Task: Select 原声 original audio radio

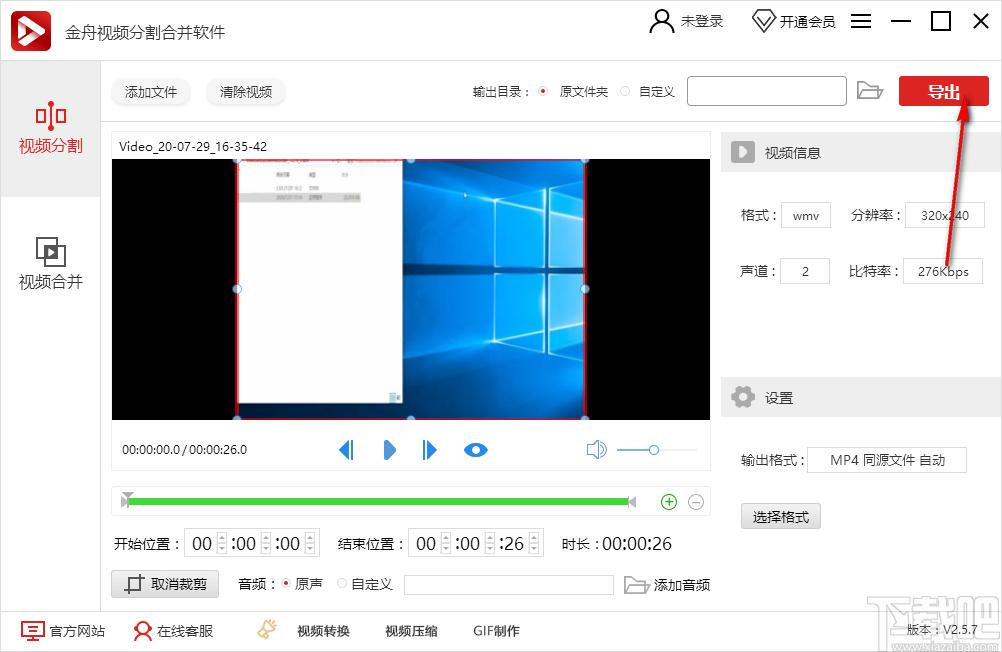Action: [x=286, y=583]
